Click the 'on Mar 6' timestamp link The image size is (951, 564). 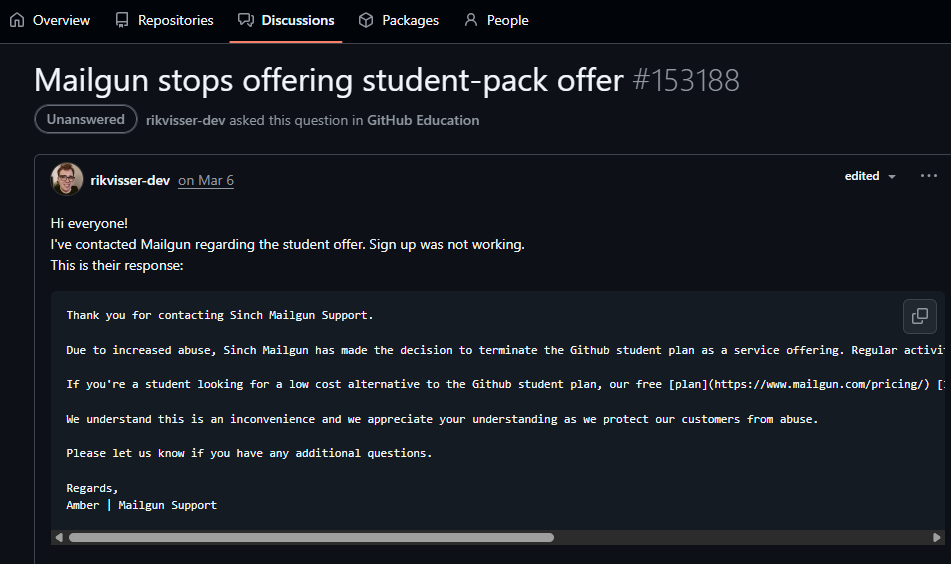[205, 181]
